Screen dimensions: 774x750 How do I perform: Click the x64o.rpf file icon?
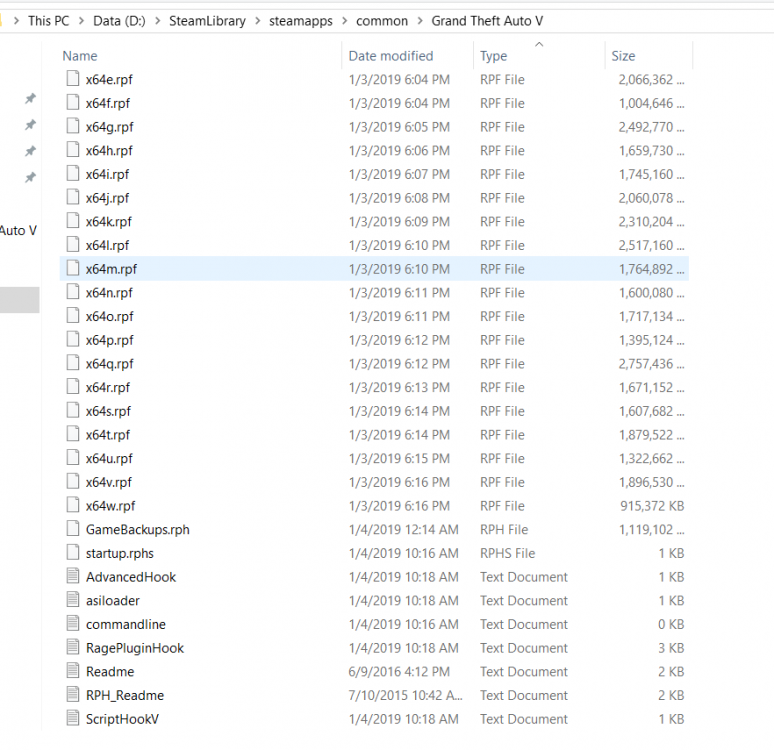pyautogui.click(x=73, y=316)
